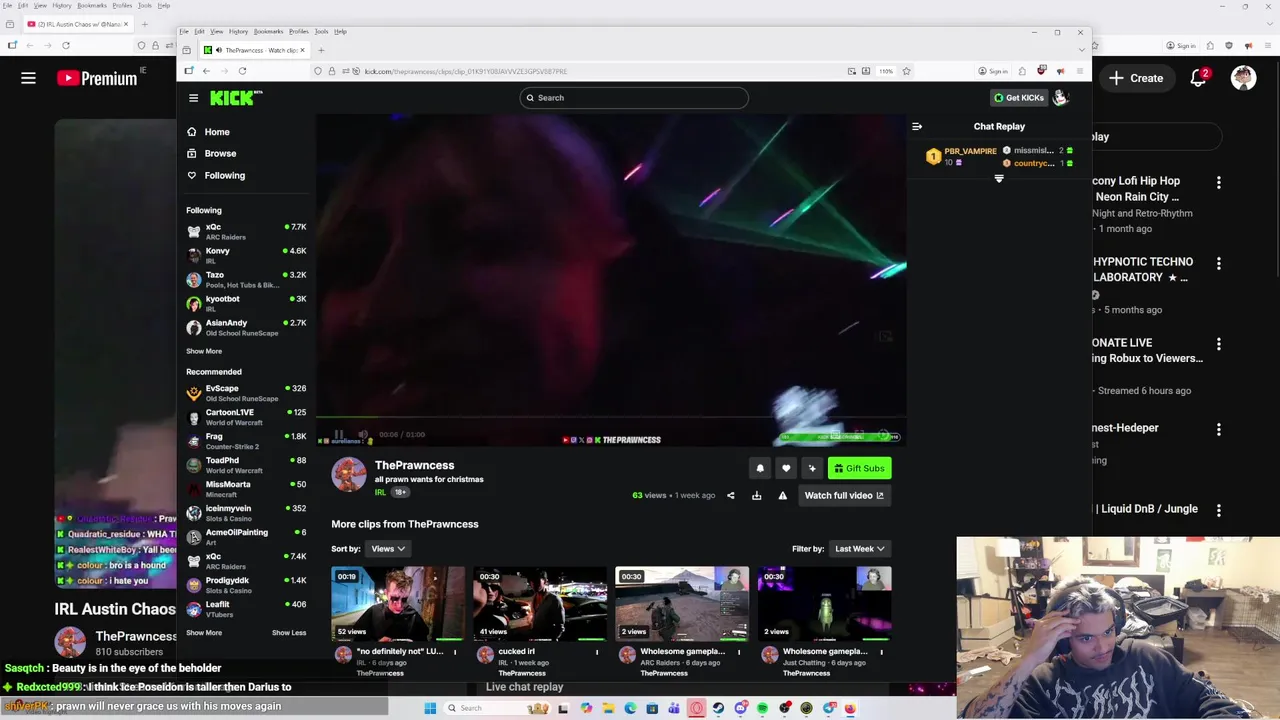This screenshot has height=720, width=1280.
Task: Reload the Kick page
Action: 242,71
